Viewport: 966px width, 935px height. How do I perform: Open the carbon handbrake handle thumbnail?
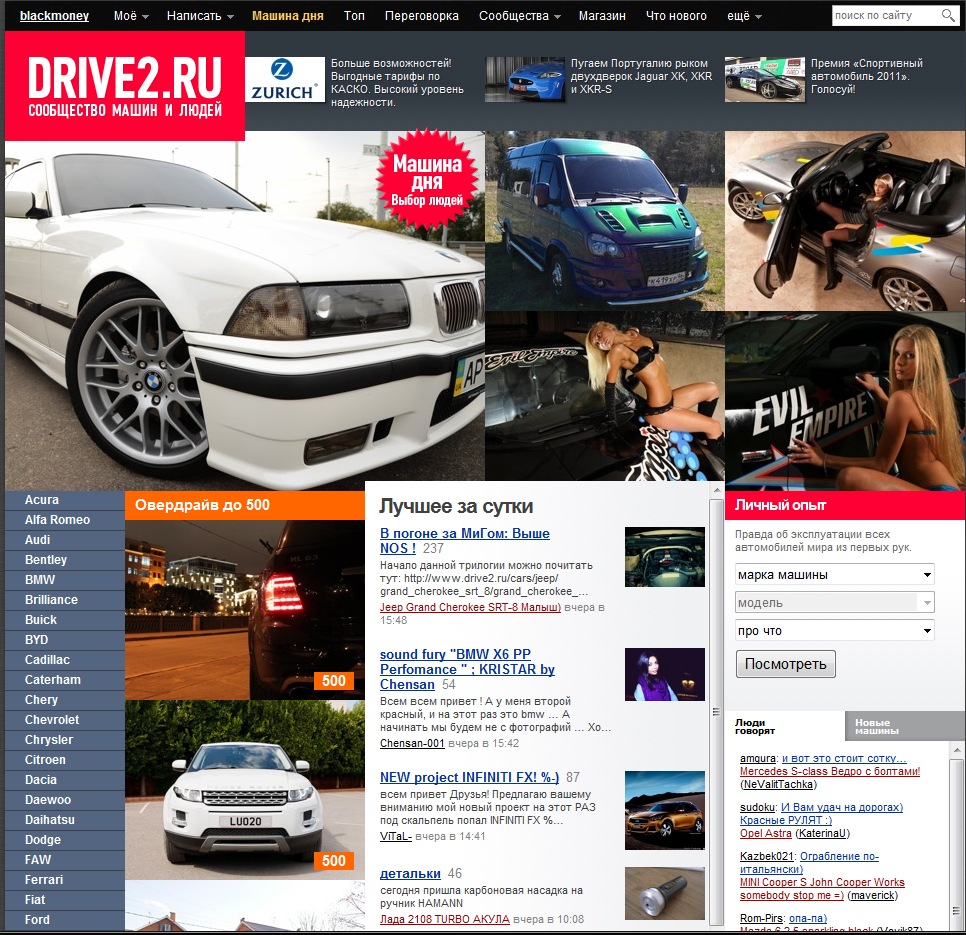664,894
